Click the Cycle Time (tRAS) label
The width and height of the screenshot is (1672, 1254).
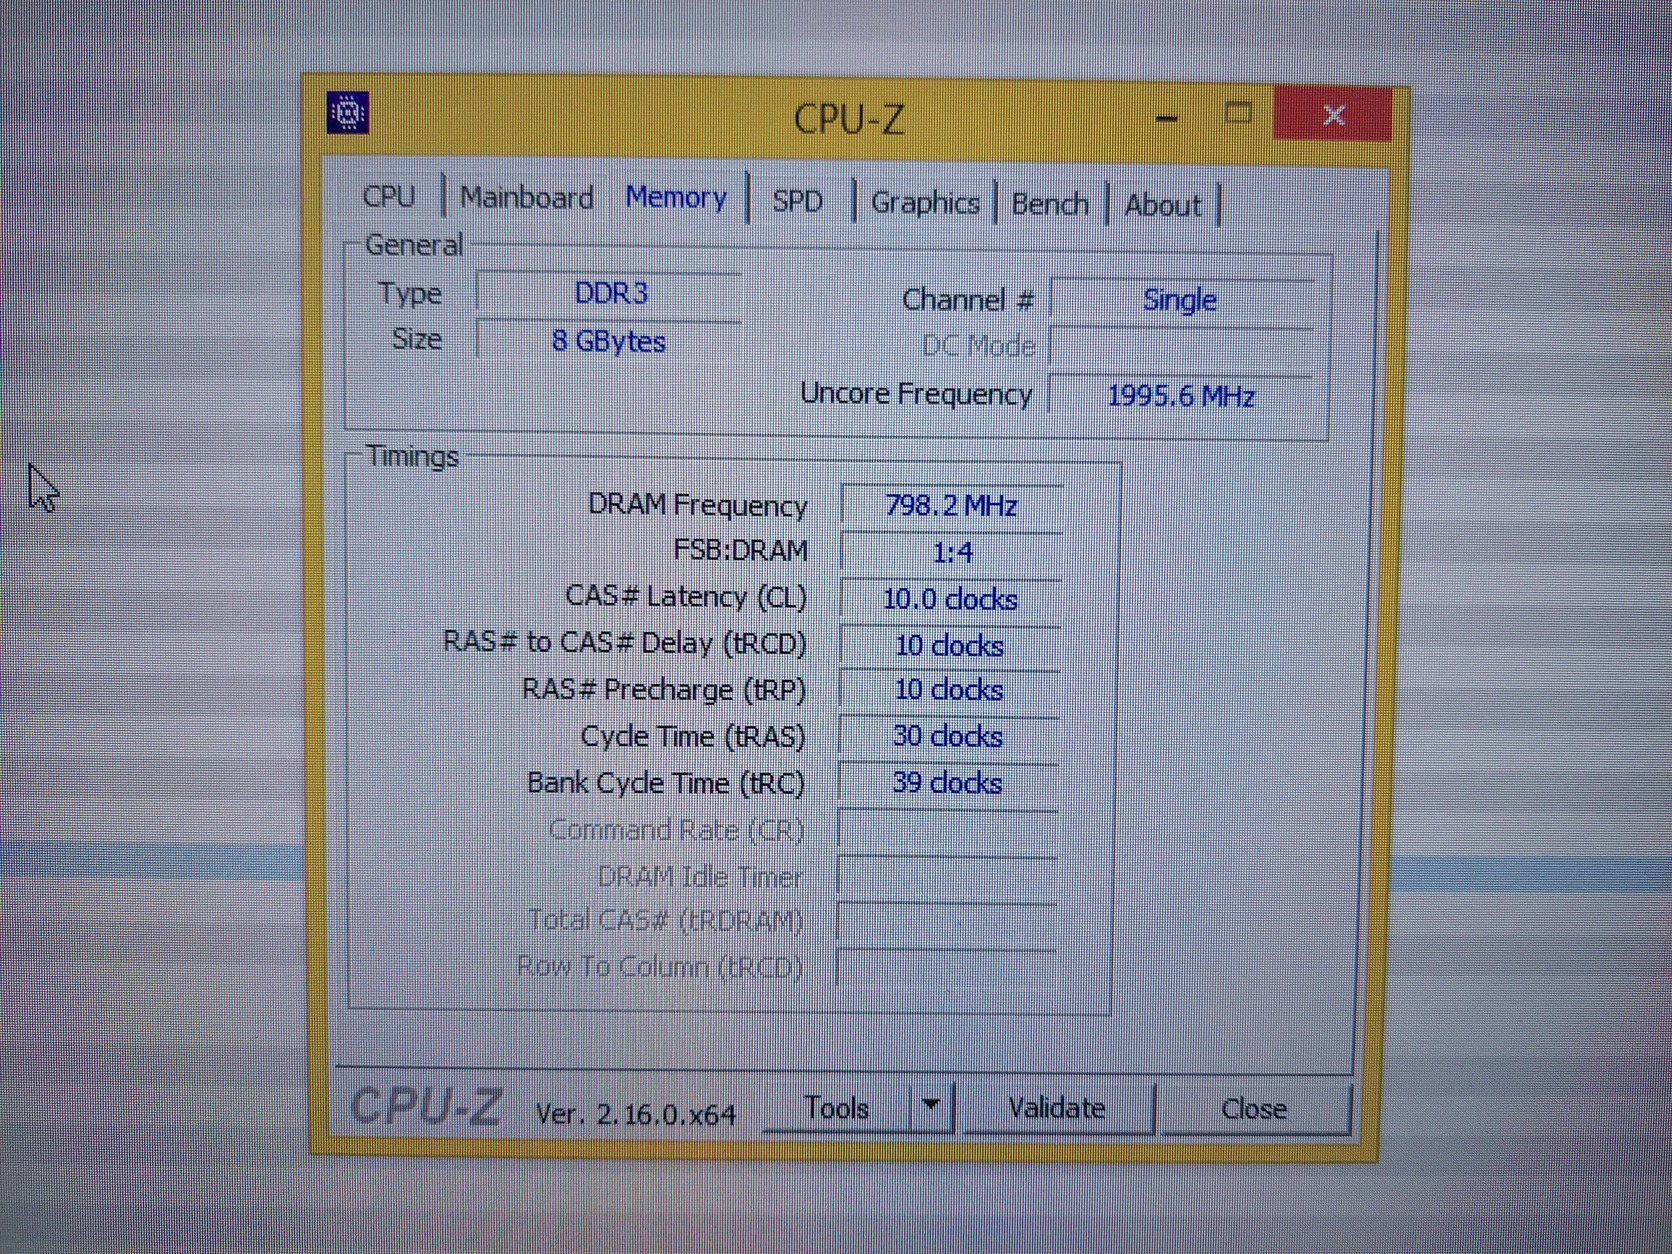693,737
